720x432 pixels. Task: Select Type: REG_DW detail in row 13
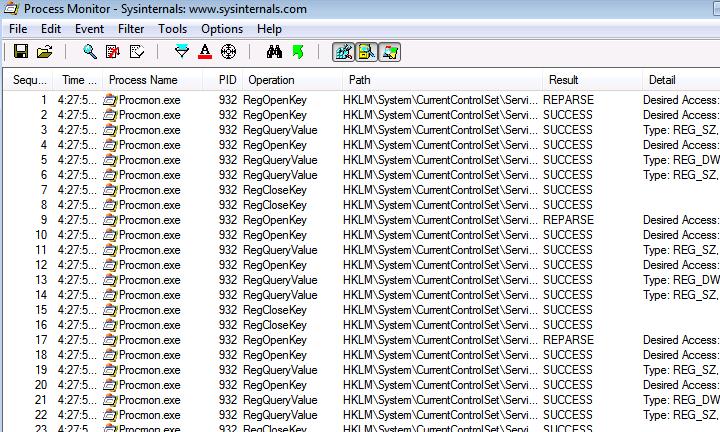pyautogui.click(x=681, y=280)
